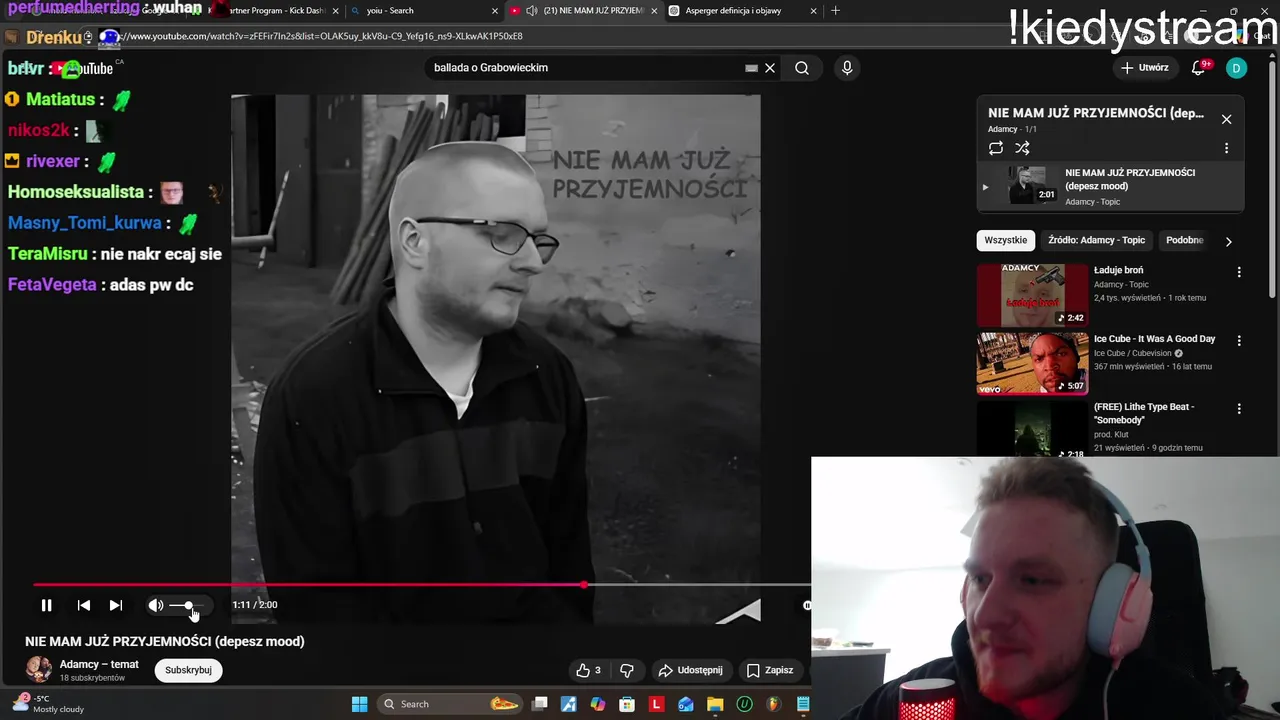Run search with the magnifier button
The height and width of the screenshot is (720, 1280).
(x=802, y=68)
